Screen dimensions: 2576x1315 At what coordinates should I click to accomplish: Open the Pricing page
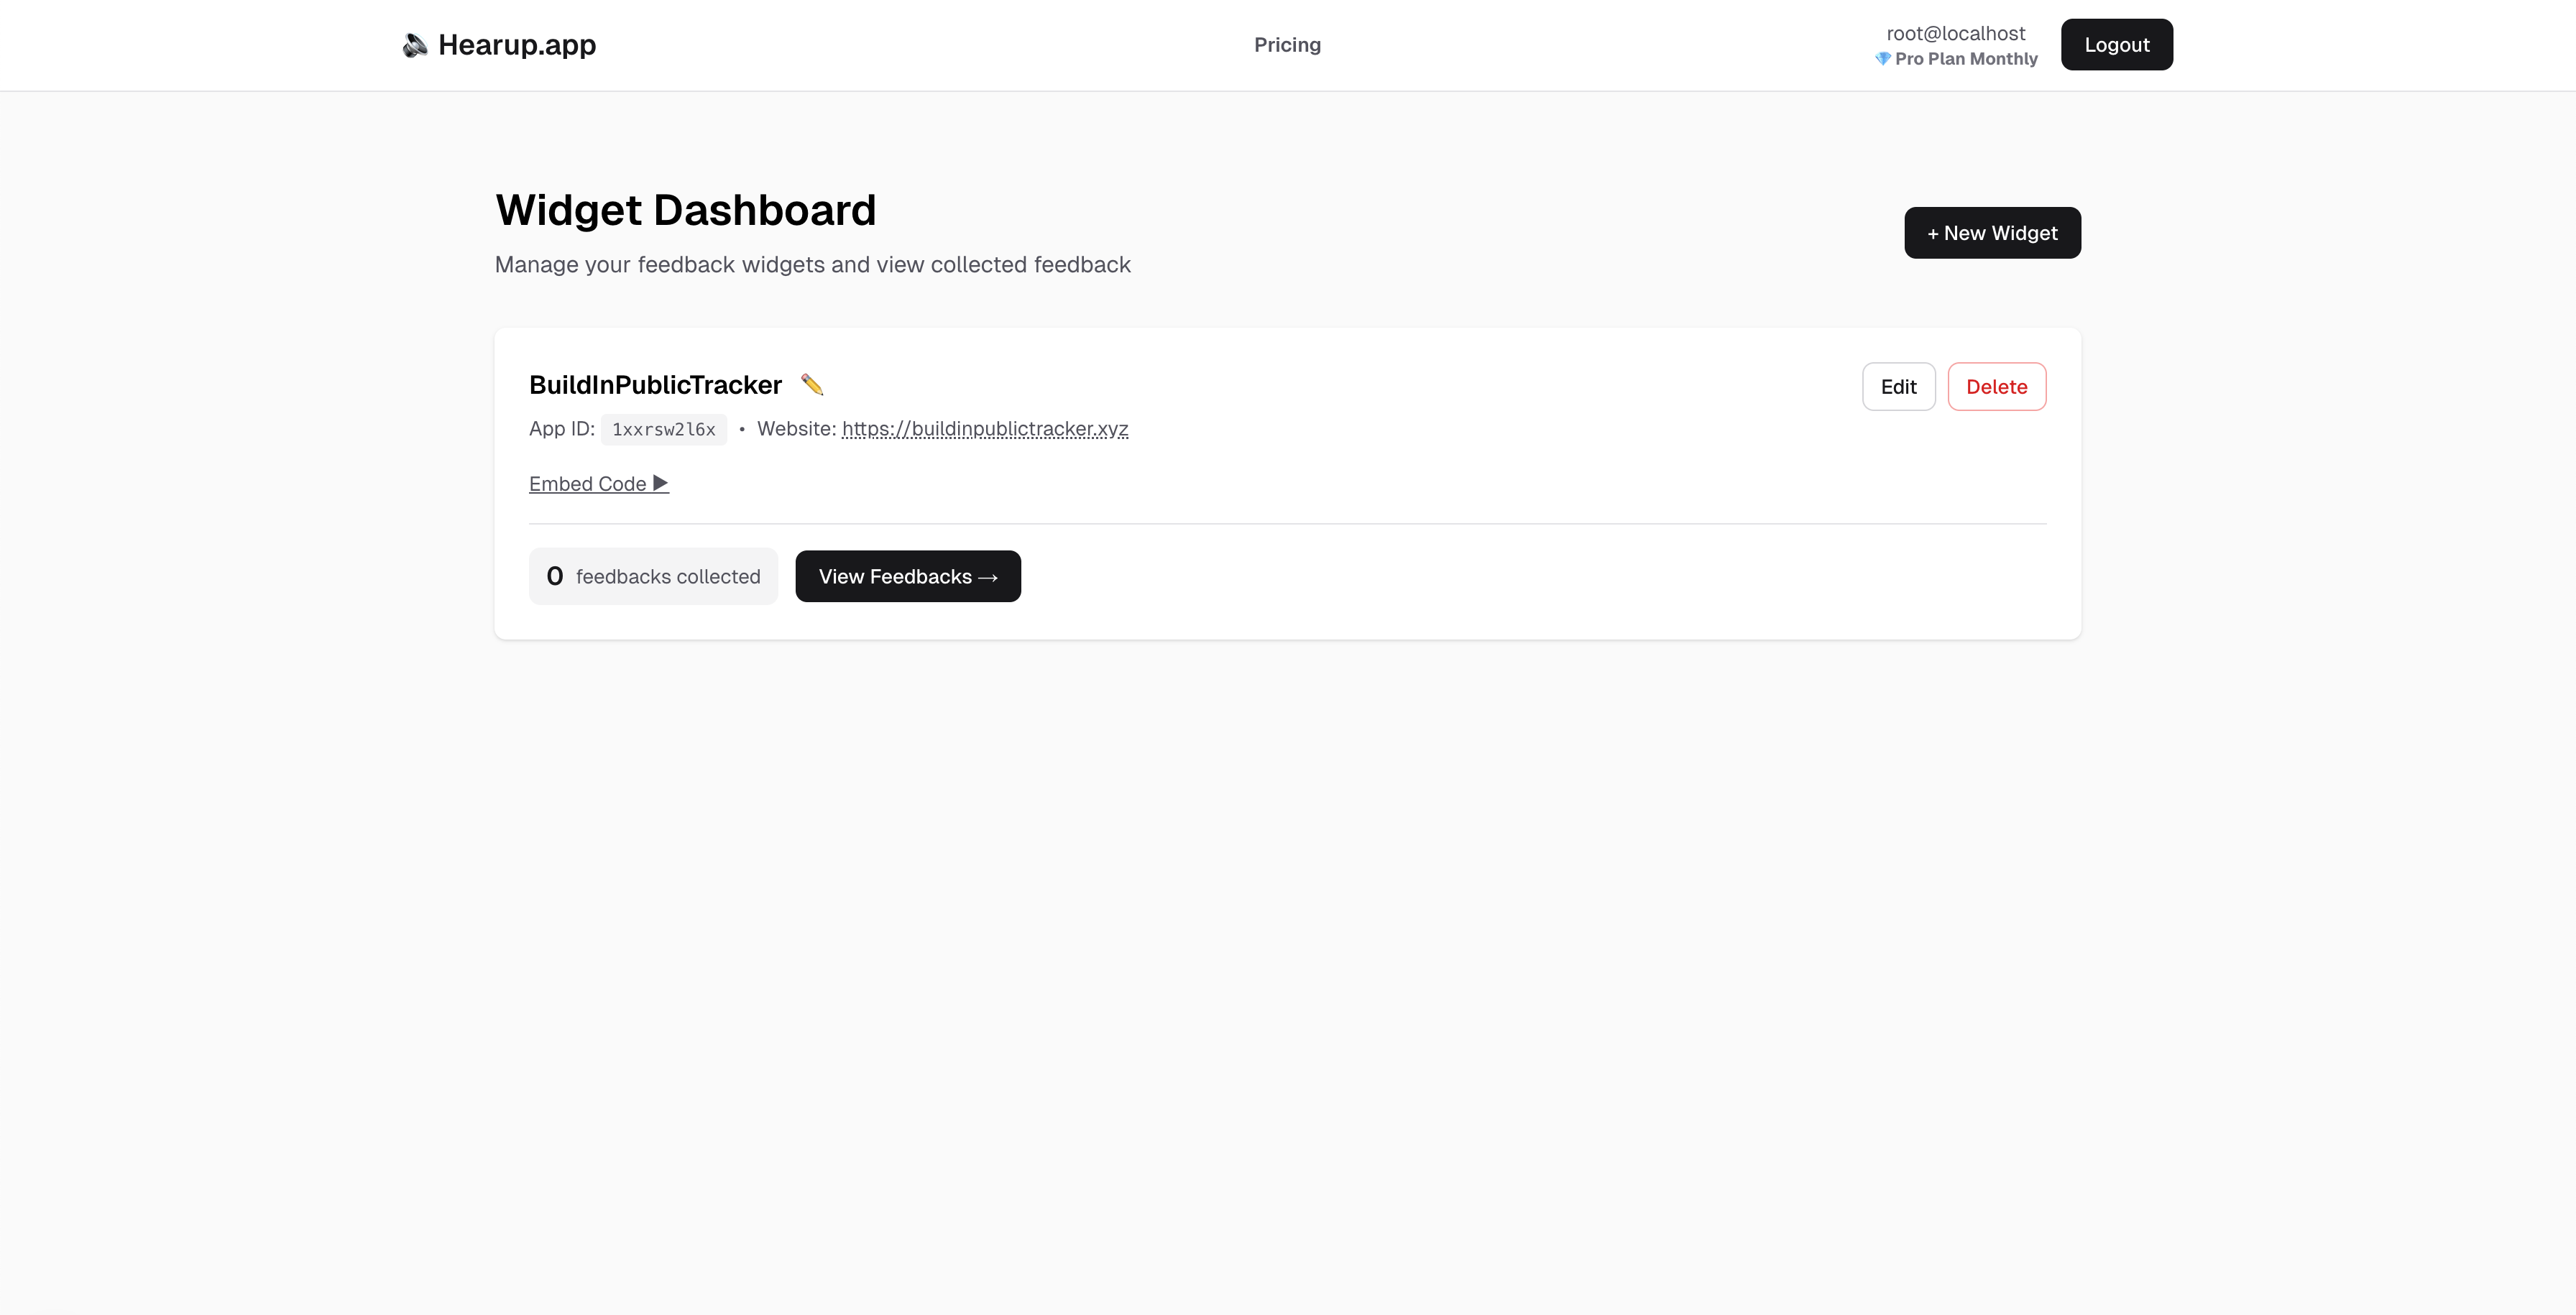tap(1287, 44)
